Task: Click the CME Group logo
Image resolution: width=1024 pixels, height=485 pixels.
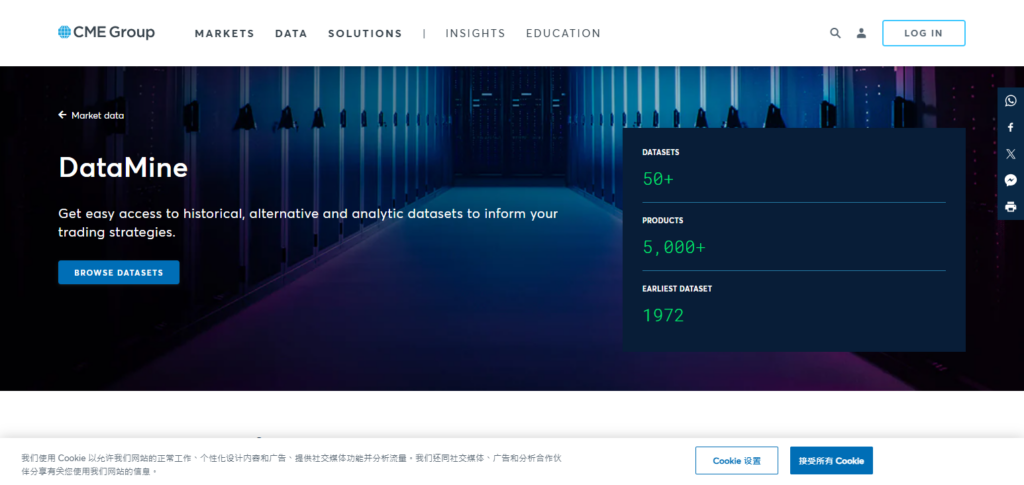Action: coord(106,32)
